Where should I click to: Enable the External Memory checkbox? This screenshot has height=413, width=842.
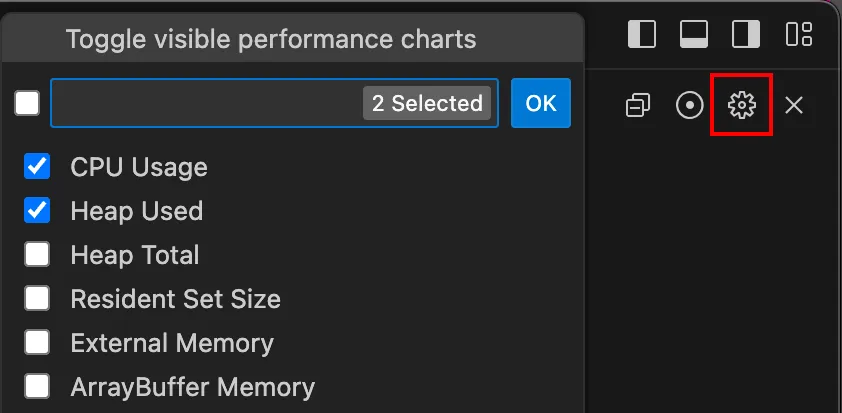click(37, 342)
